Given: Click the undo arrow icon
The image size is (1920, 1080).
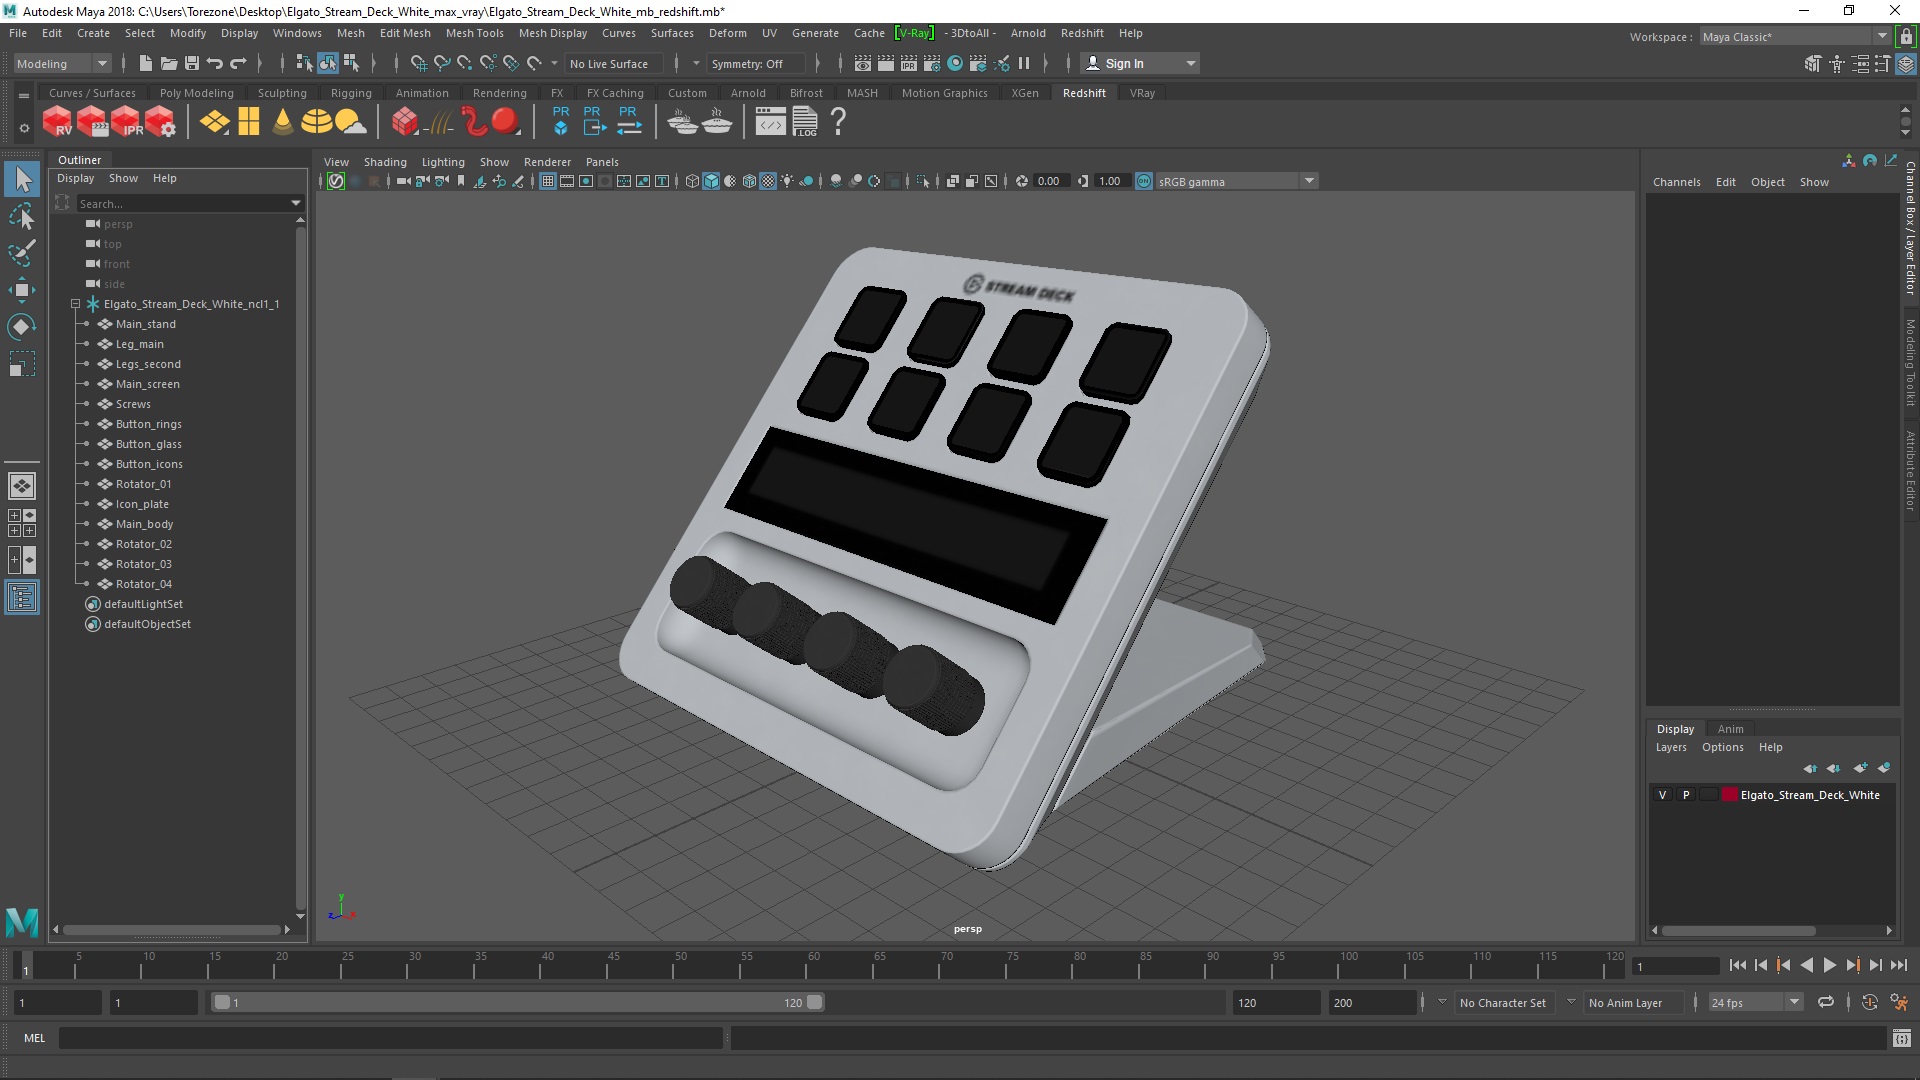Looking at the screenshot, I should [215, 64].
